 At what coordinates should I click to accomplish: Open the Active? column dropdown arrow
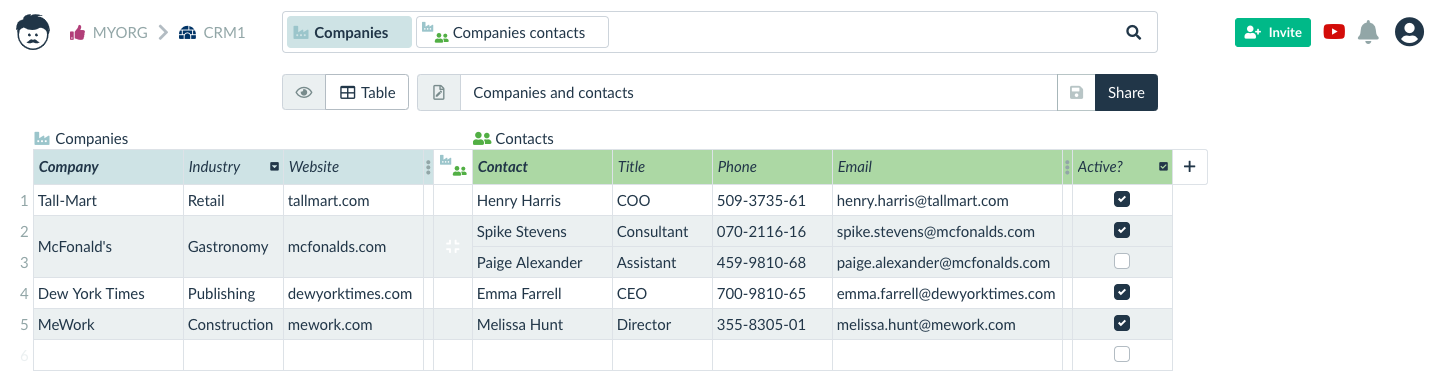pos(1163,167)
